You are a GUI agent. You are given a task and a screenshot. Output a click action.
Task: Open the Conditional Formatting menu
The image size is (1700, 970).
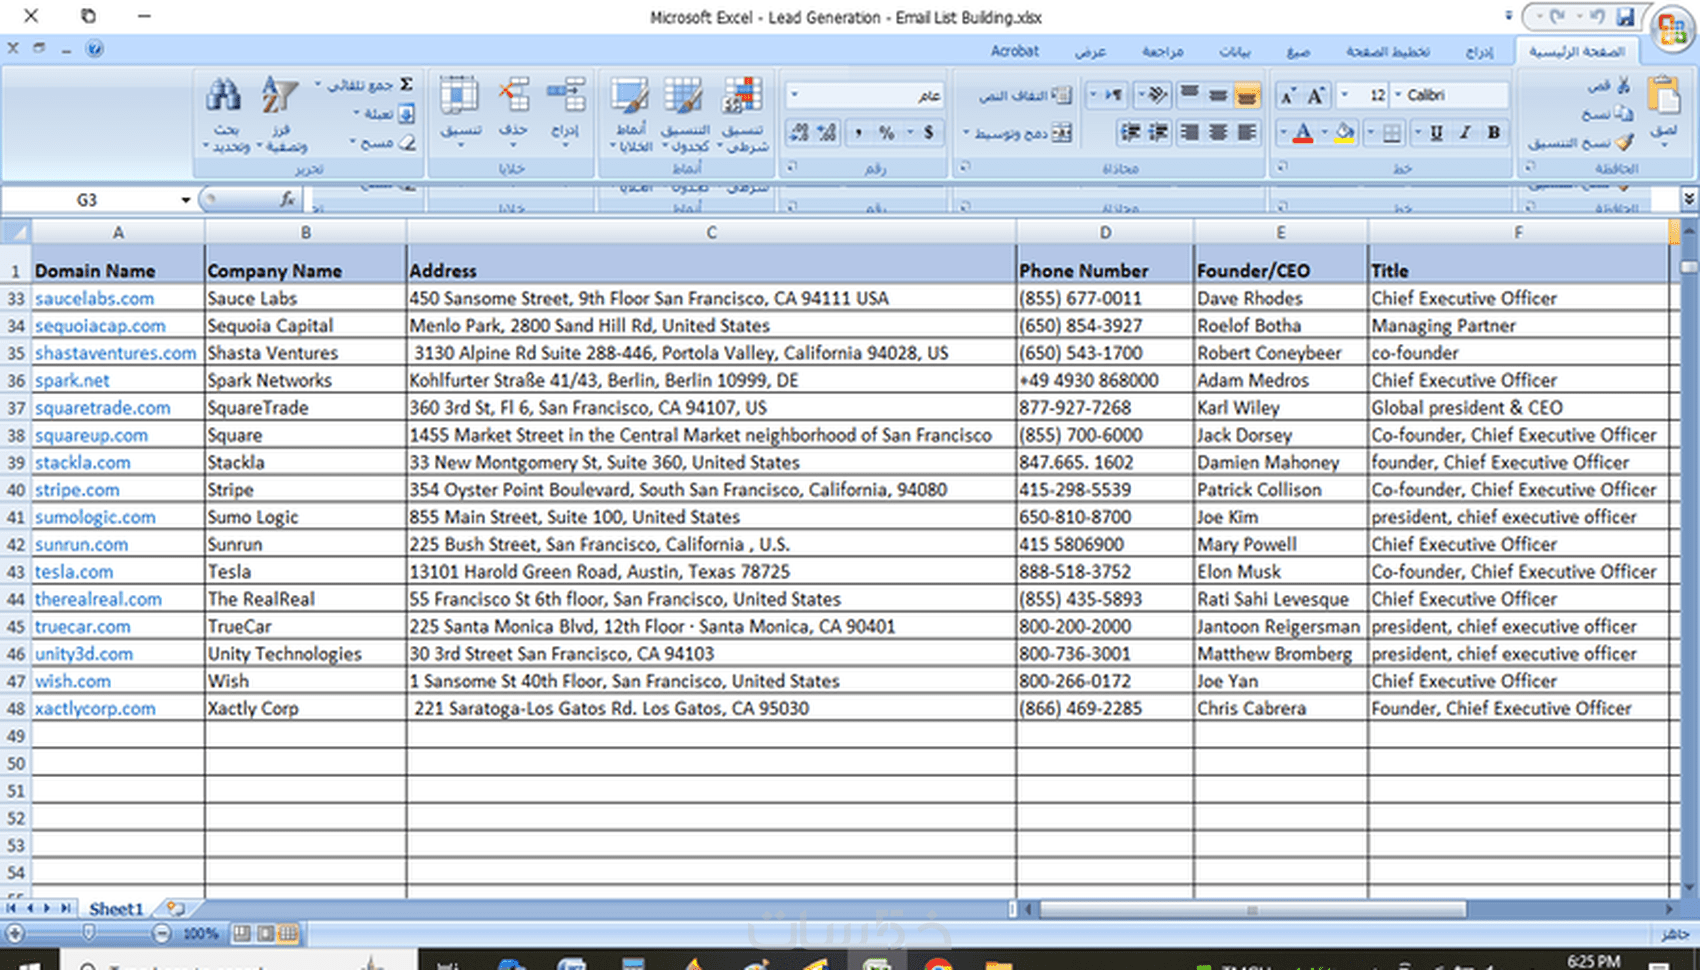pyautogui.click(x=743, y=115)
